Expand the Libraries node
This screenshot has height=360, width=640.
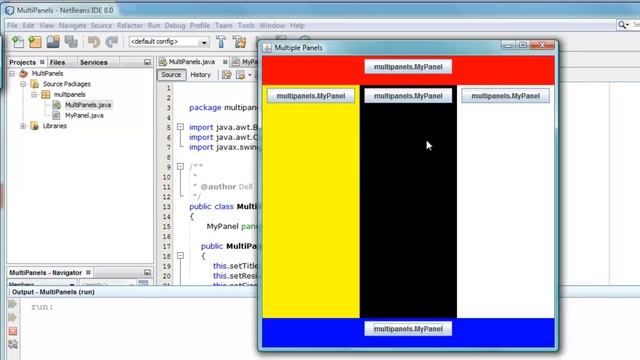click(23, 126)
